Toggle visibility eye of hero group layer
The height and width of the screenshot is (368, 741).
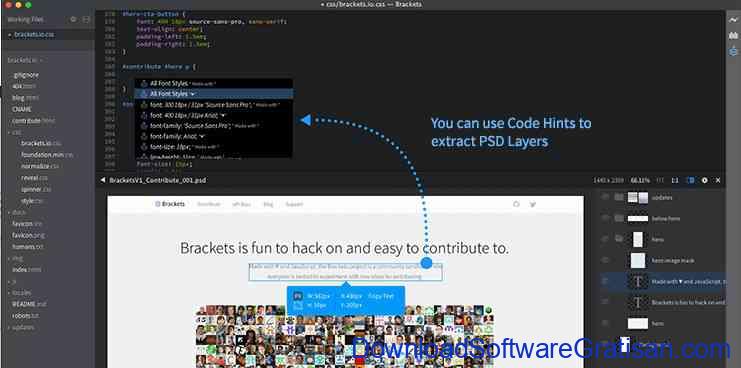[x=604, y=239]
